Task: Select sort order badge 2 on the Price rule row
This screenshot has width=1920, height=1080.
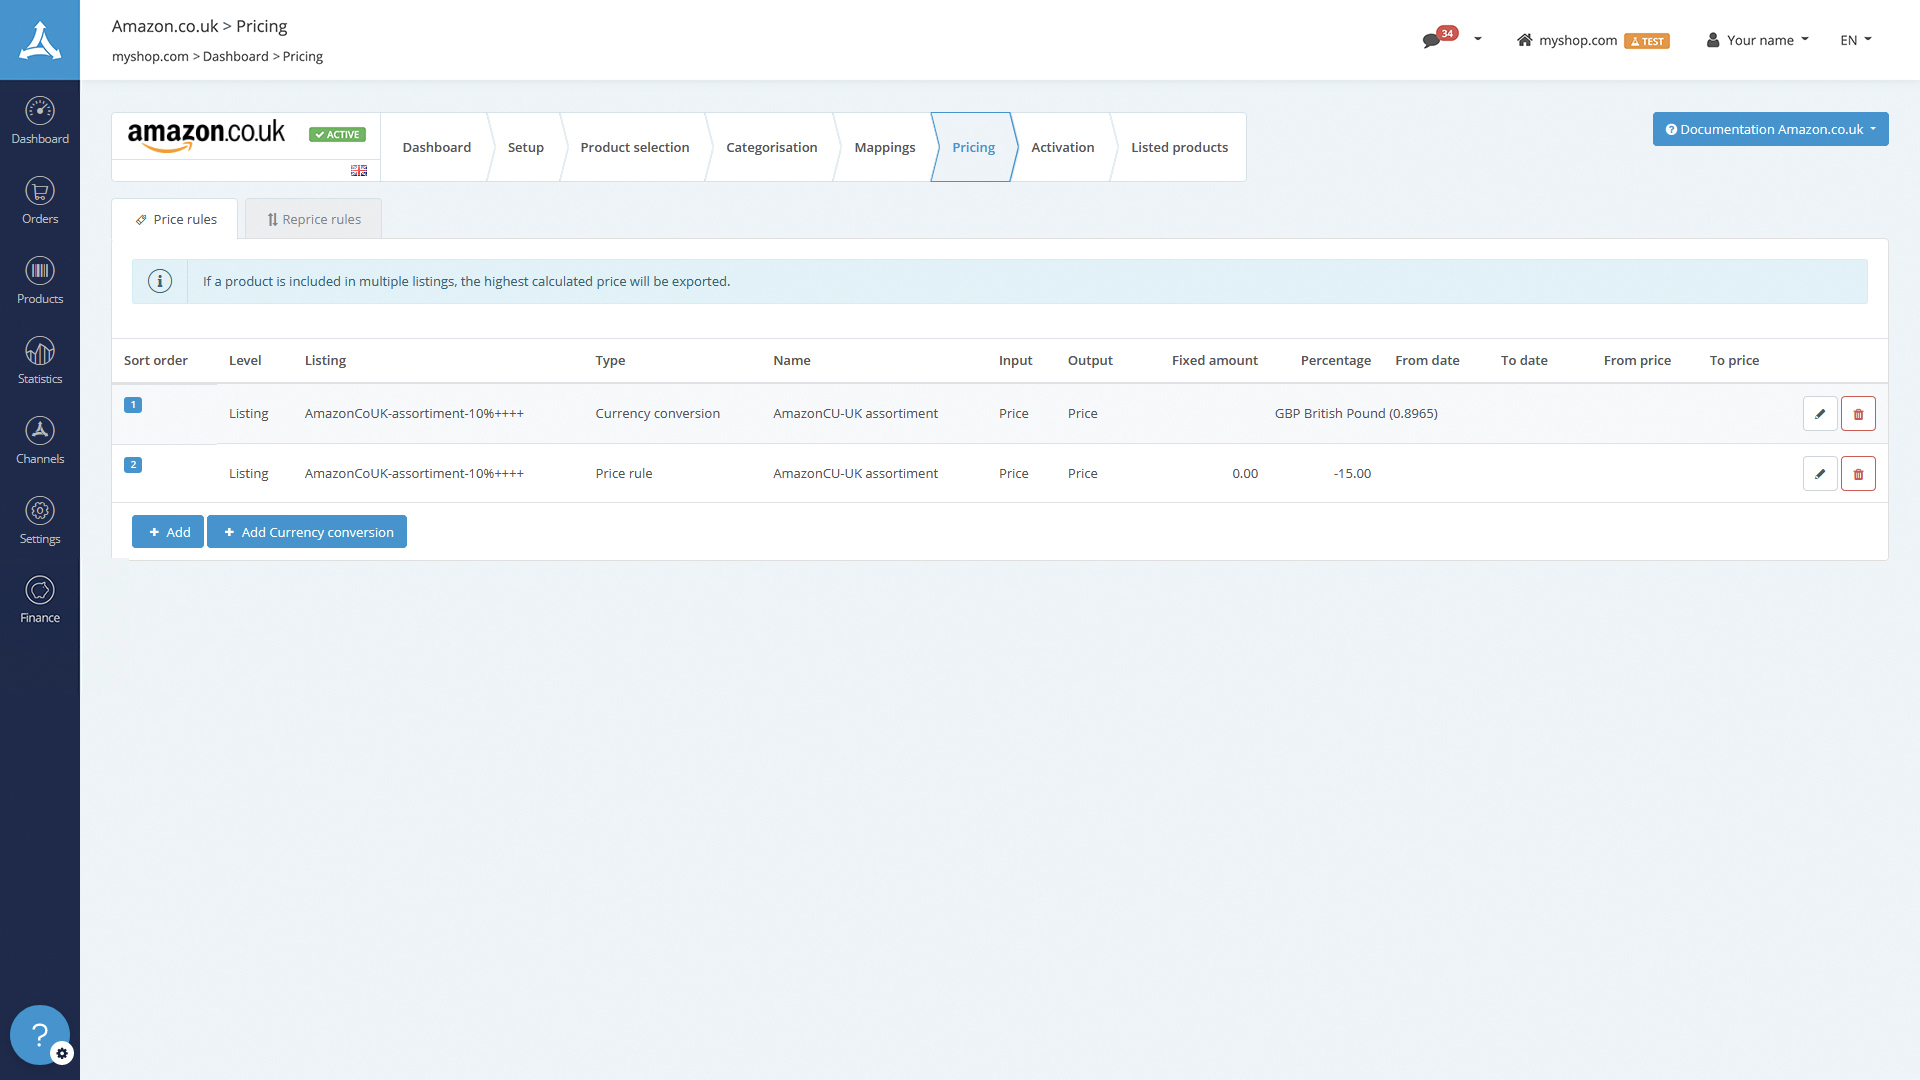Action: 133,464
